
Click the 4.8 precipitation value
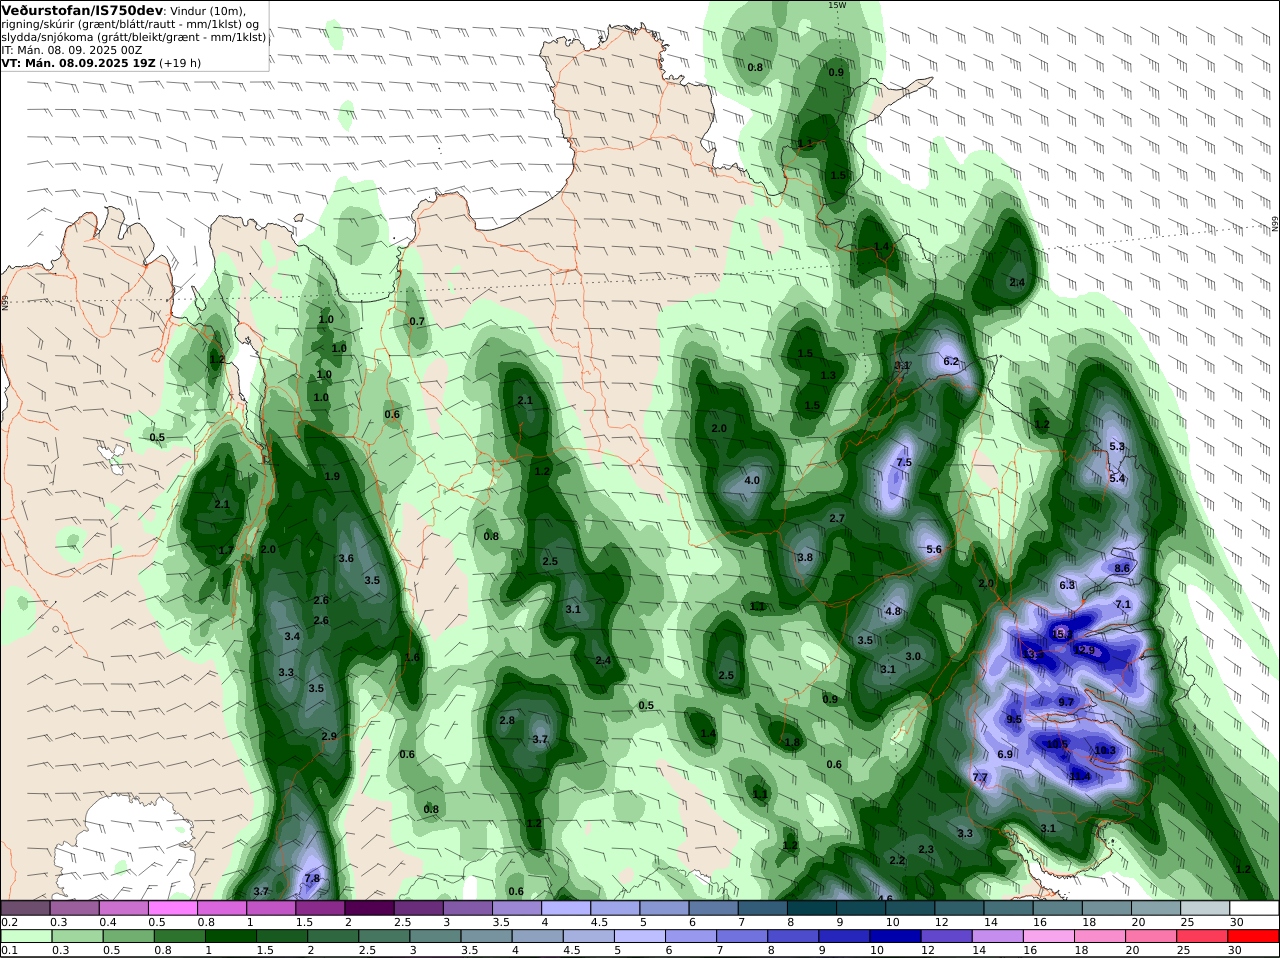click(x=893, y=611)
